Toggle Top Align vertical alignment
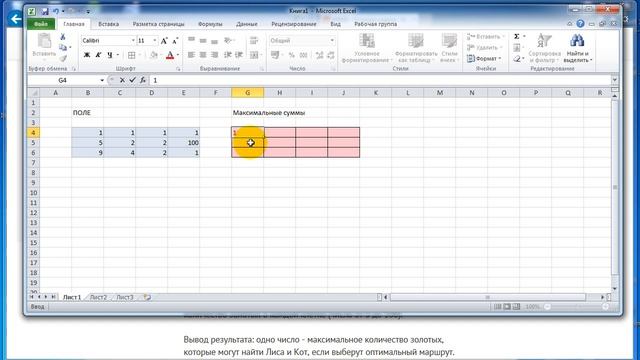The image size is (640, 360). [191, 40]
